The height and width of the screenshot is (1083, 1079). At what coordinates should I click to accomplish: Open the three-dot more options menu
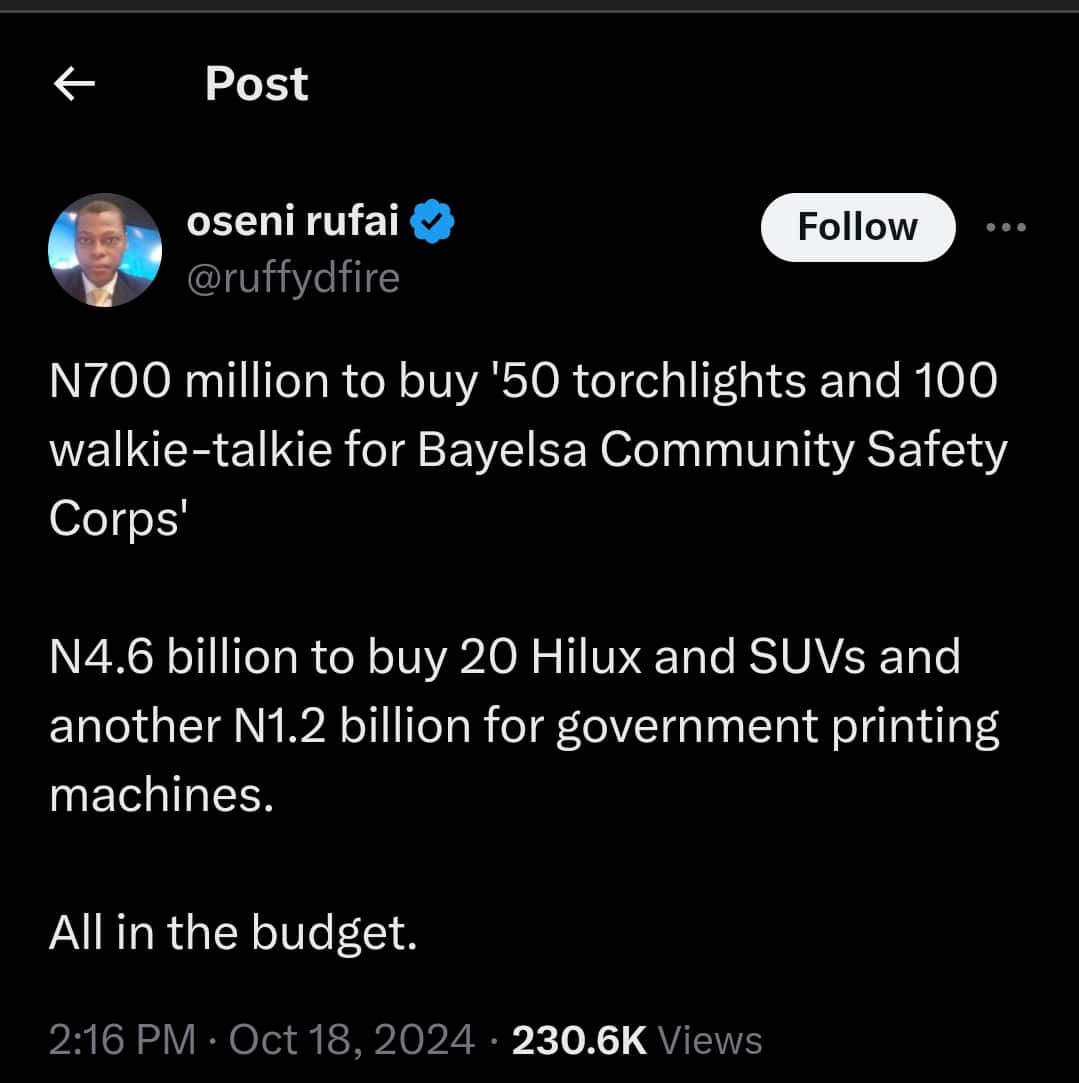coord(1005,228)
